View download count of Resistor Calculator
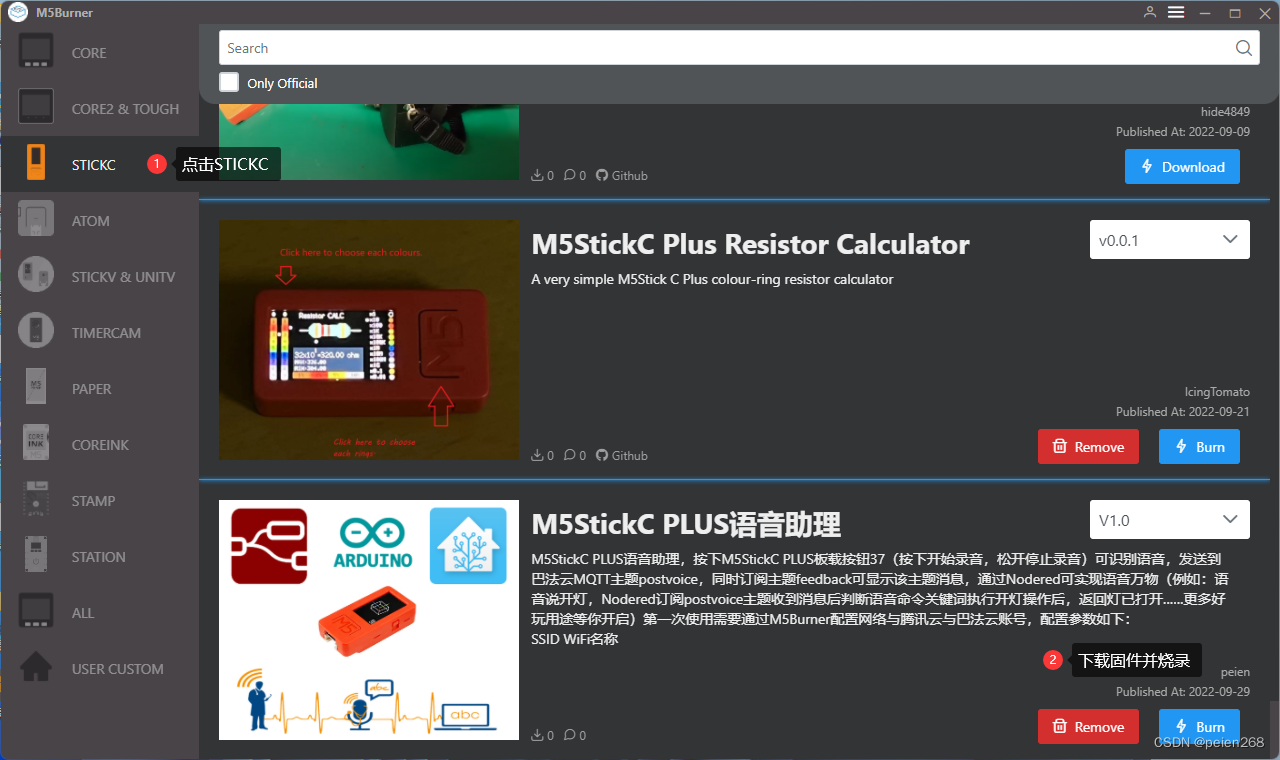Image resolution: width=1280 pixels, height=760 pixels. click(x=542, y=455)
